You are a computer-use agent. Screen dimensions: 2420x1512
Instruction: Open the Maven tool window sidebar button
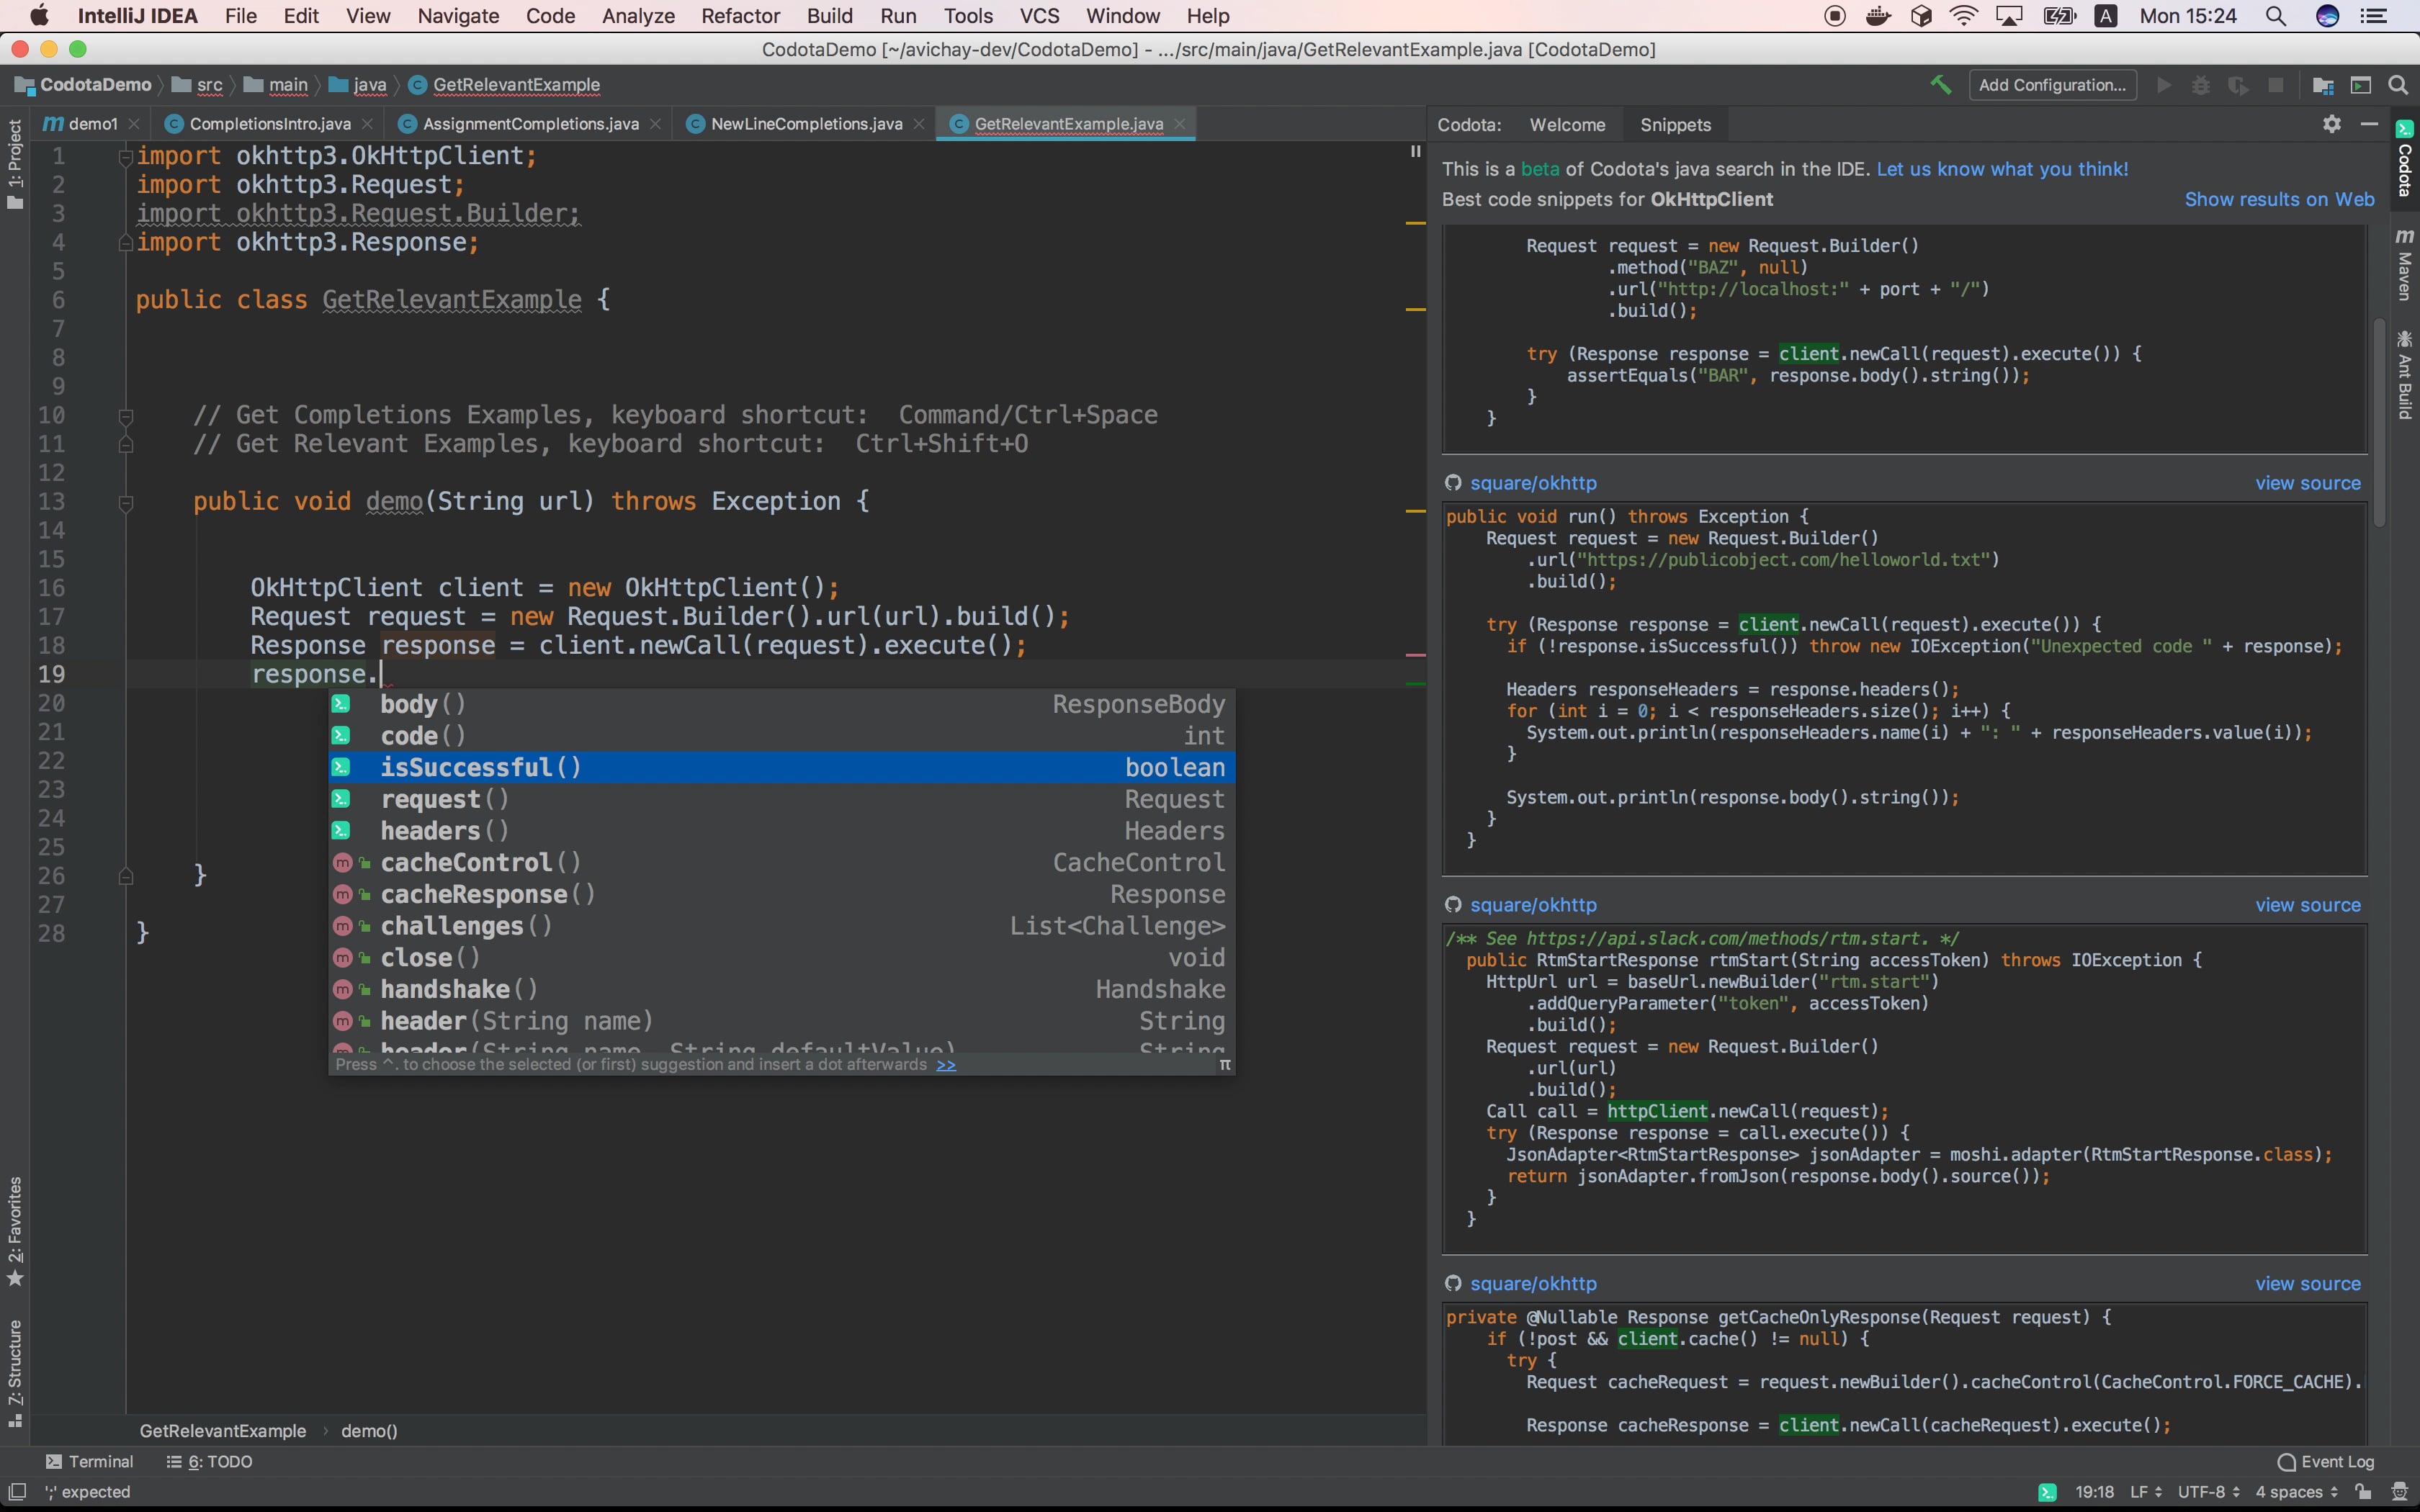tap(2405, 265)
